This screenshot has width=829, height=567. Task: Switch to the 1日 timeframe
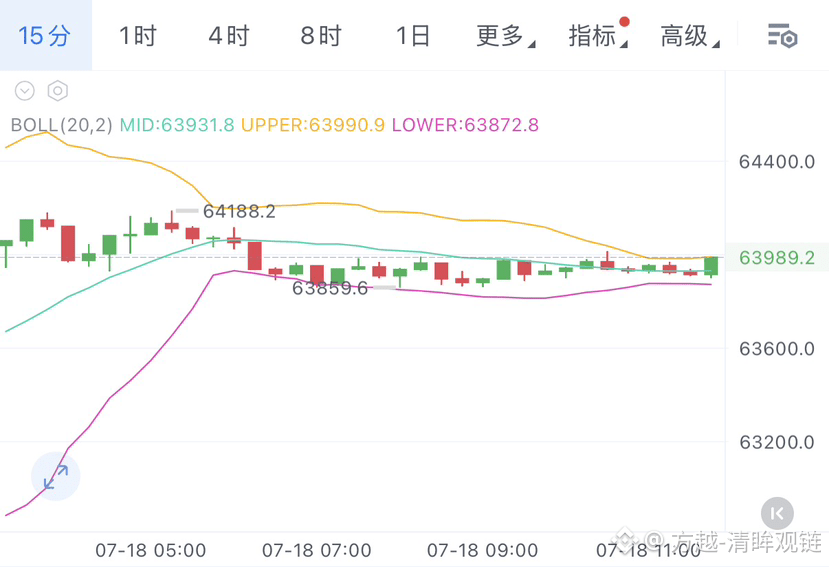click(413, 36)
